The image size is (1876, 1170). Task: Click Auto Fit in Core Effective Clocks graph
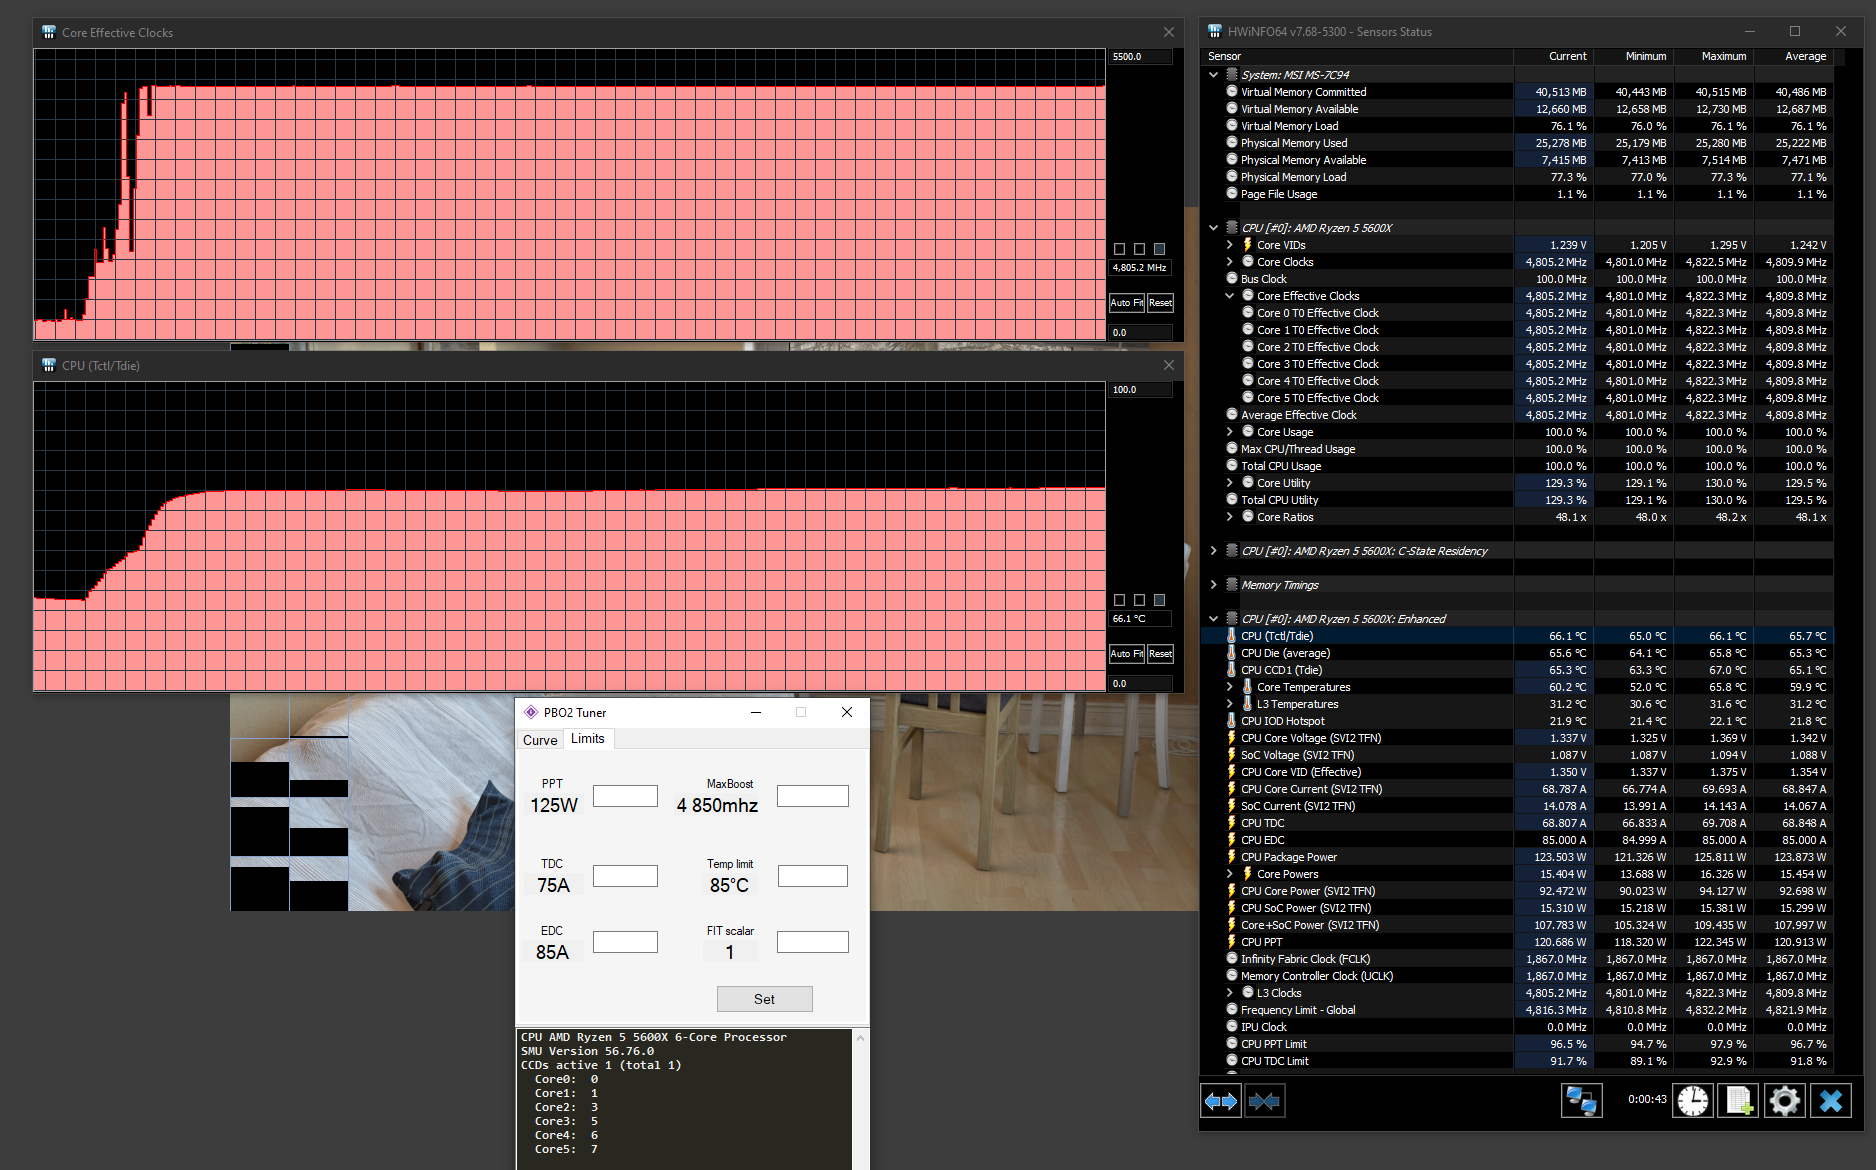1126,303
